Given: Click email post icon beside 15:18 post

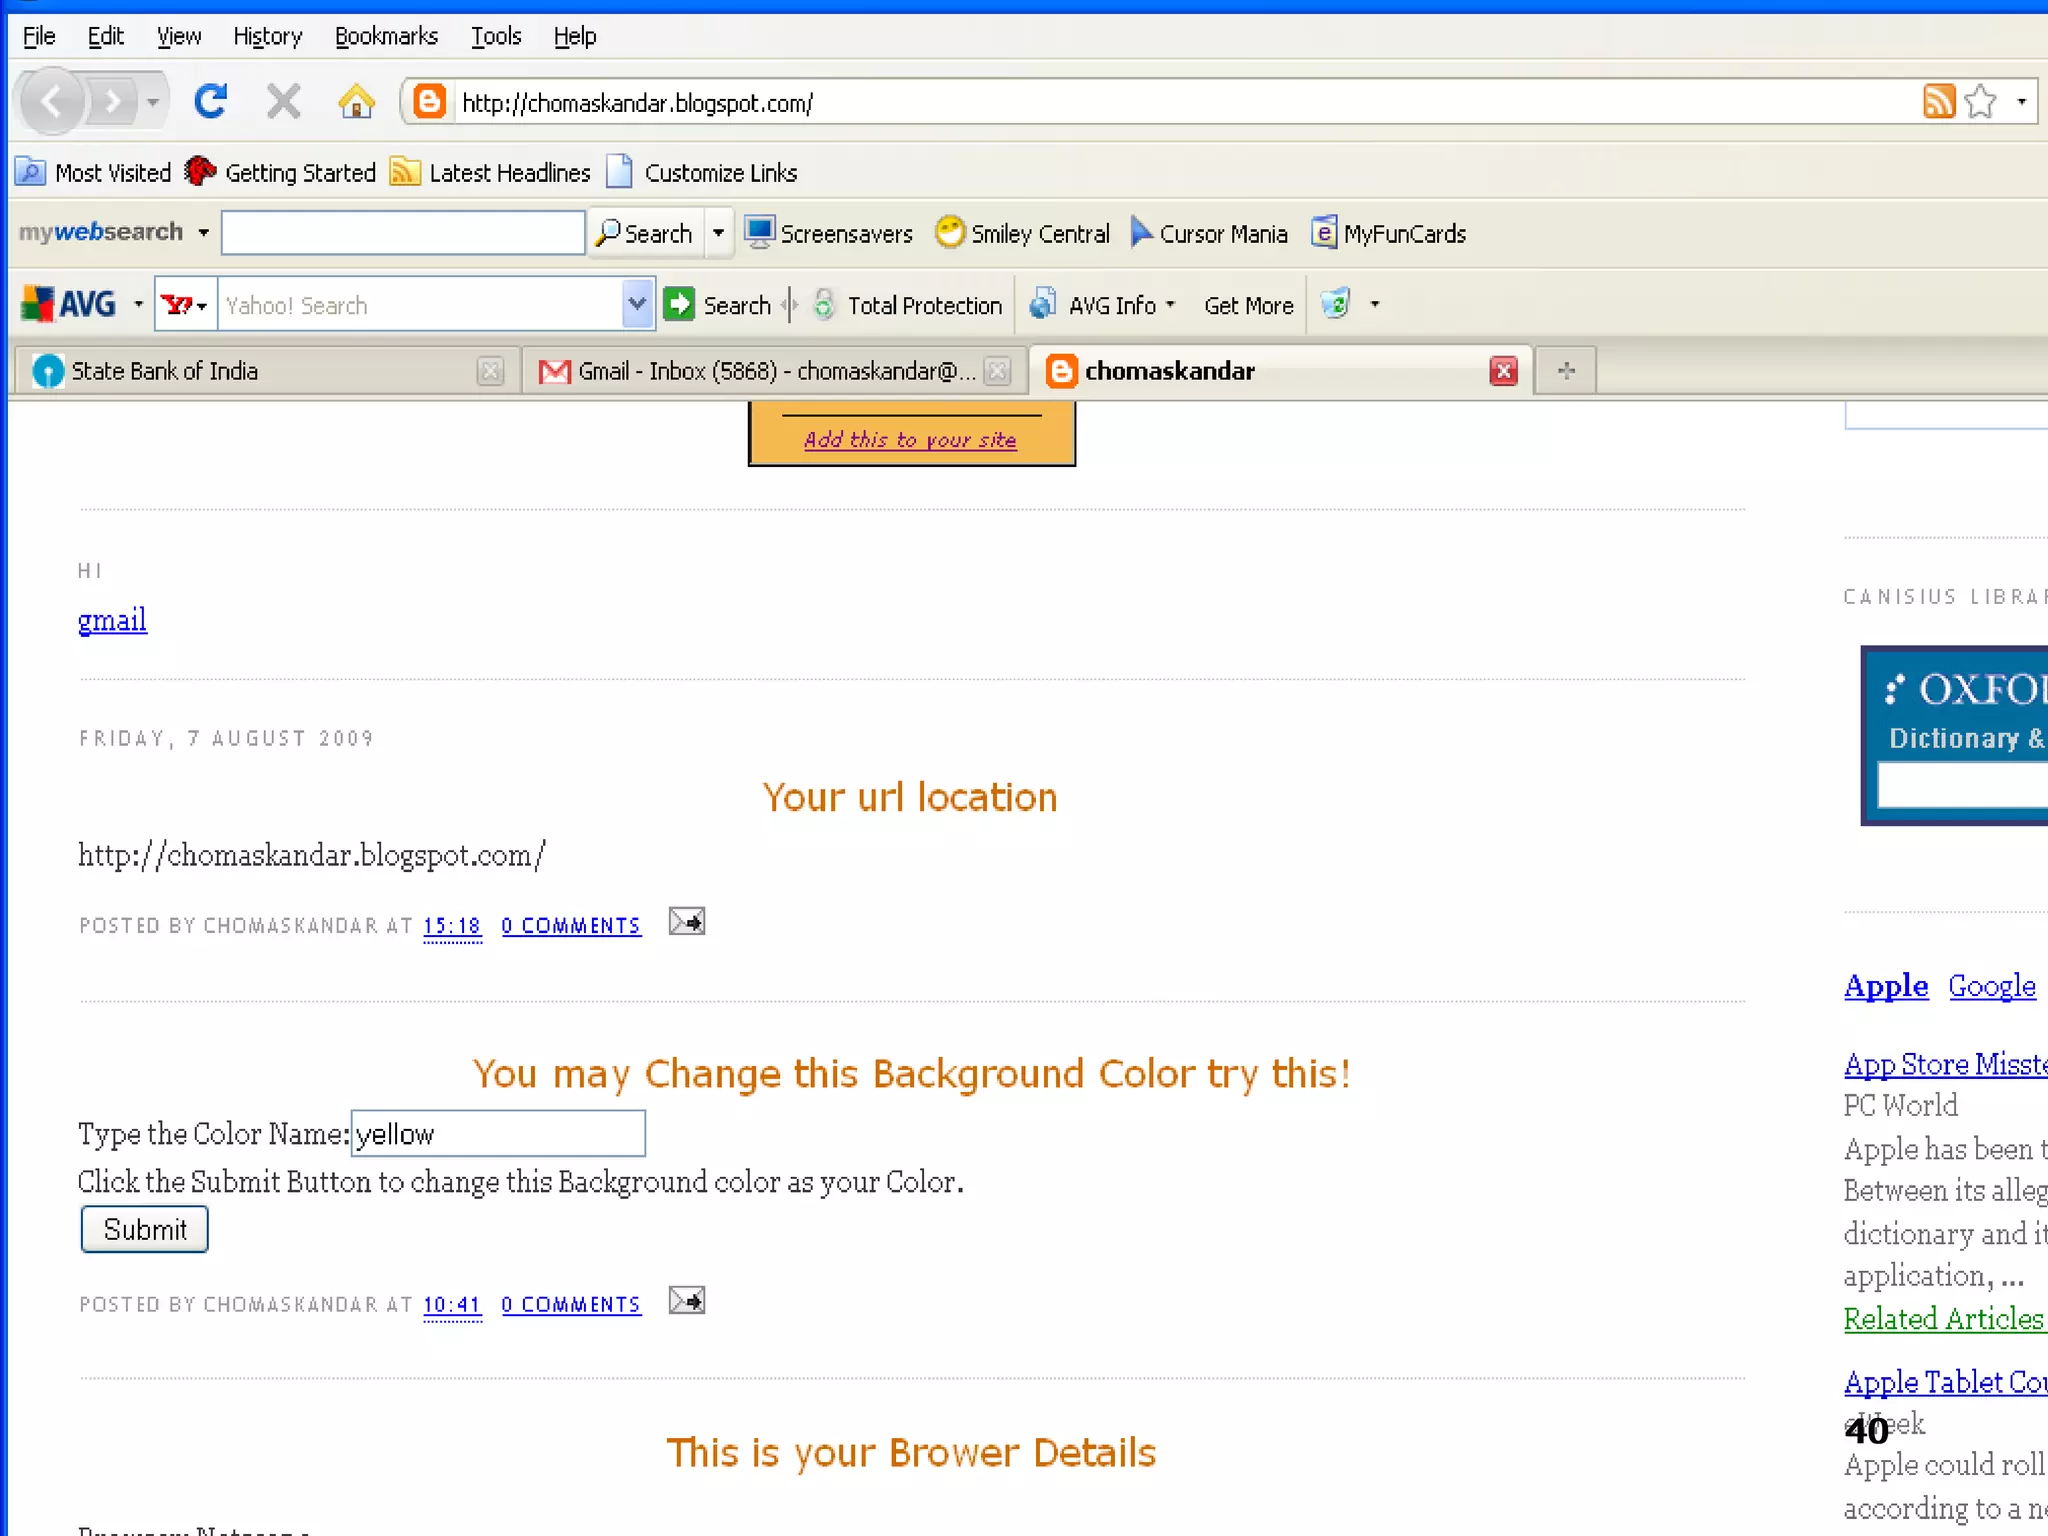Looking at the screenshot, I should (x=686, y=922).
